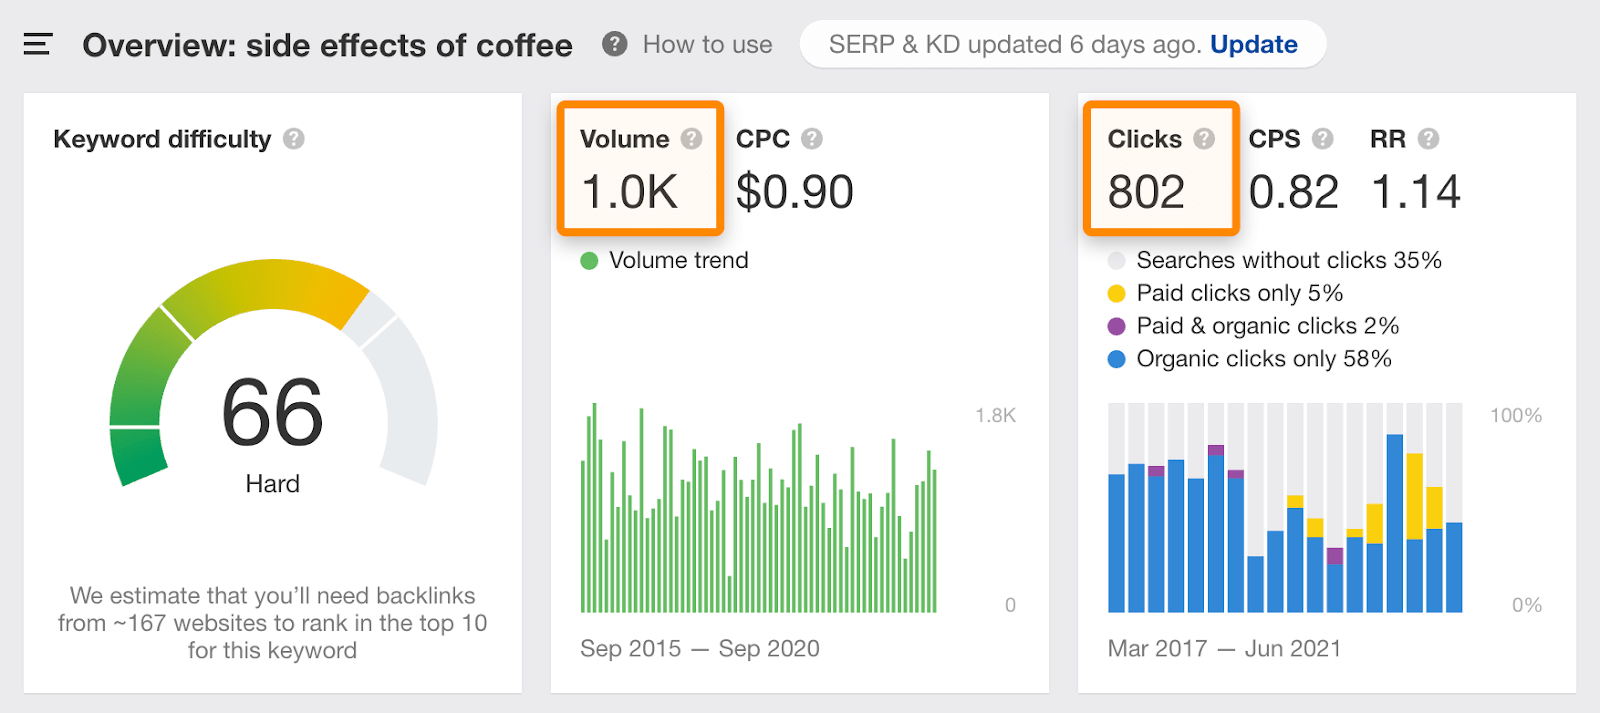Open the hamburger menu icon
Viewport: 1600px width, 713px height.
click(37, 44)
